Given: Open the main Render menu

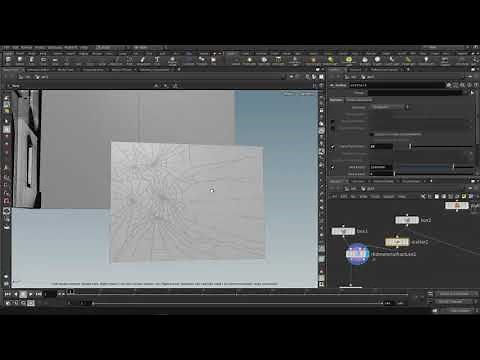Looking at the screenshot, I should click(27, 48).
